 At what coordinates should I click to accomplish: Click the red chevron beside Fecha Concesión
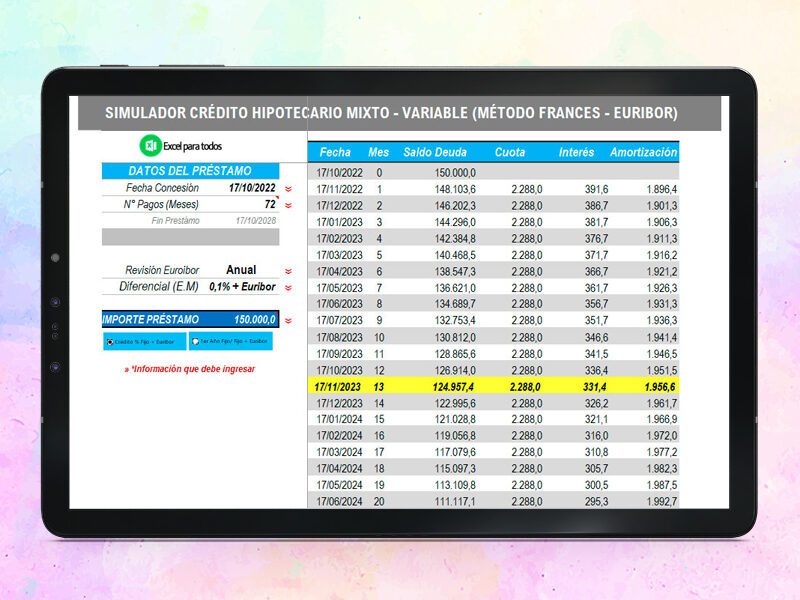click(288, 189)
